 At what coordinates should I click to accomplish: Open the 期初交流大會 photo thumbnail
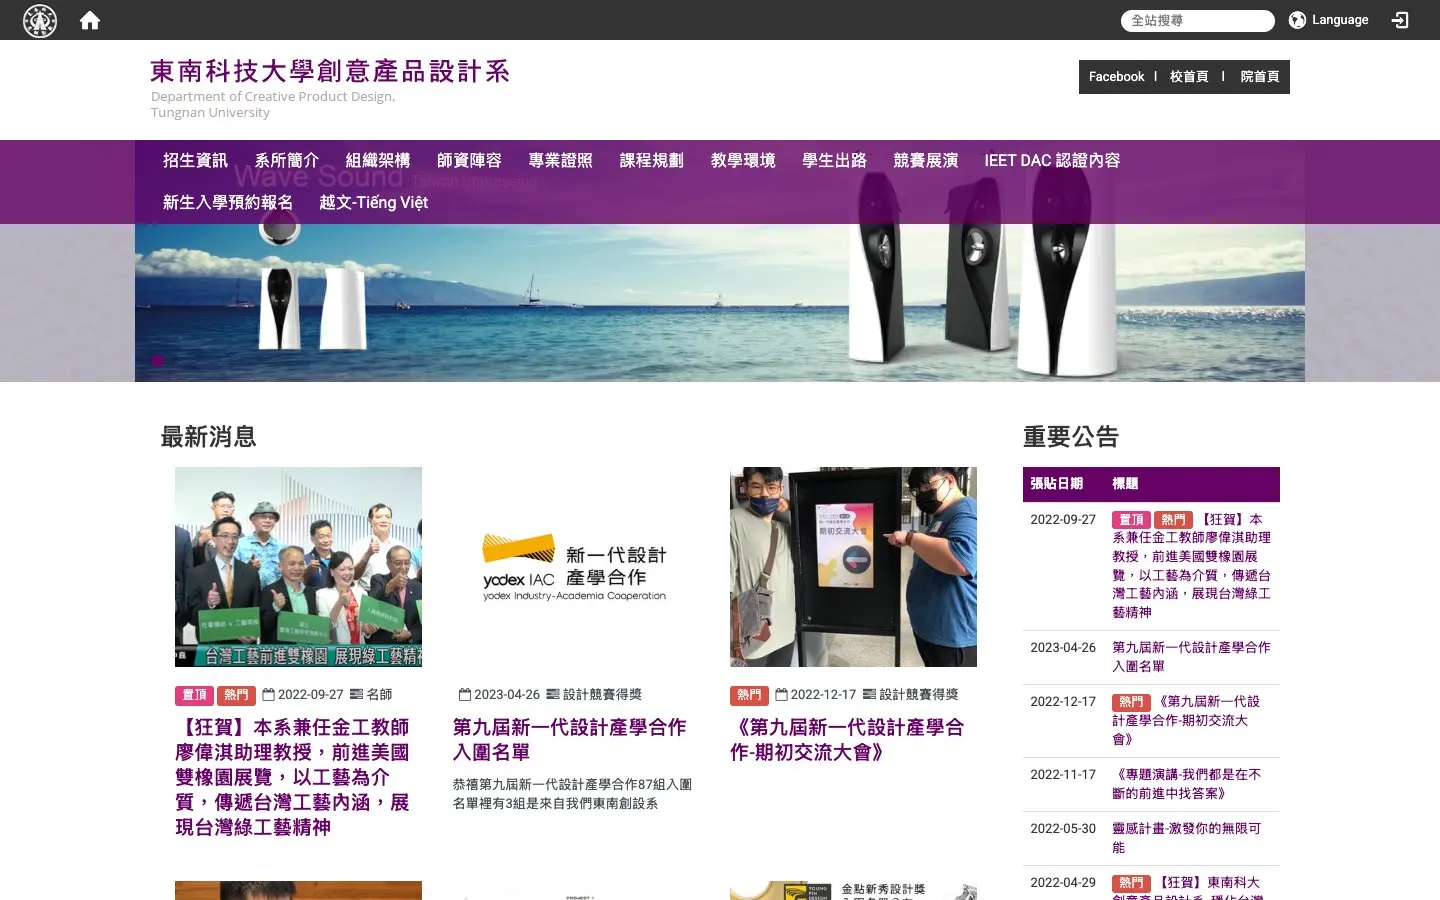[x=853, y=567]
